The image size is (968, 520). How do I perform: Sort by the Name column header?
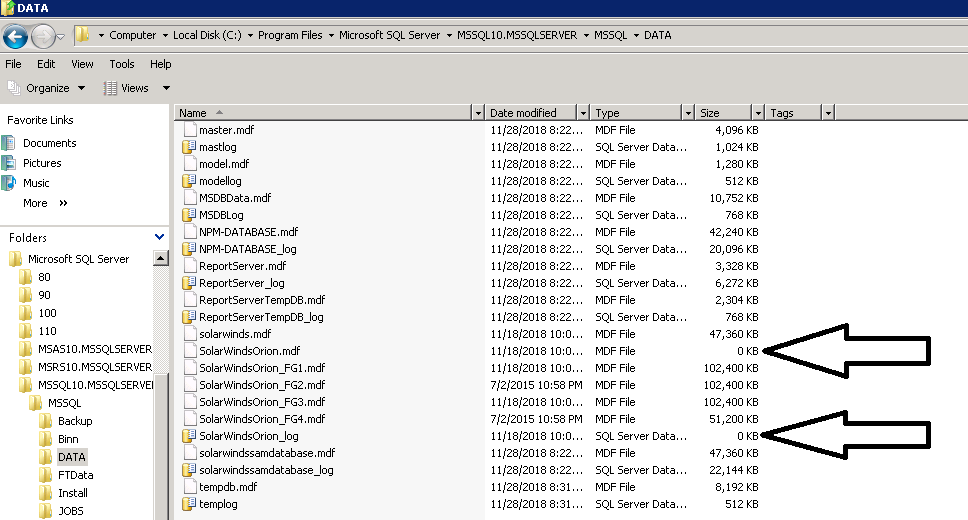point(323,113)
